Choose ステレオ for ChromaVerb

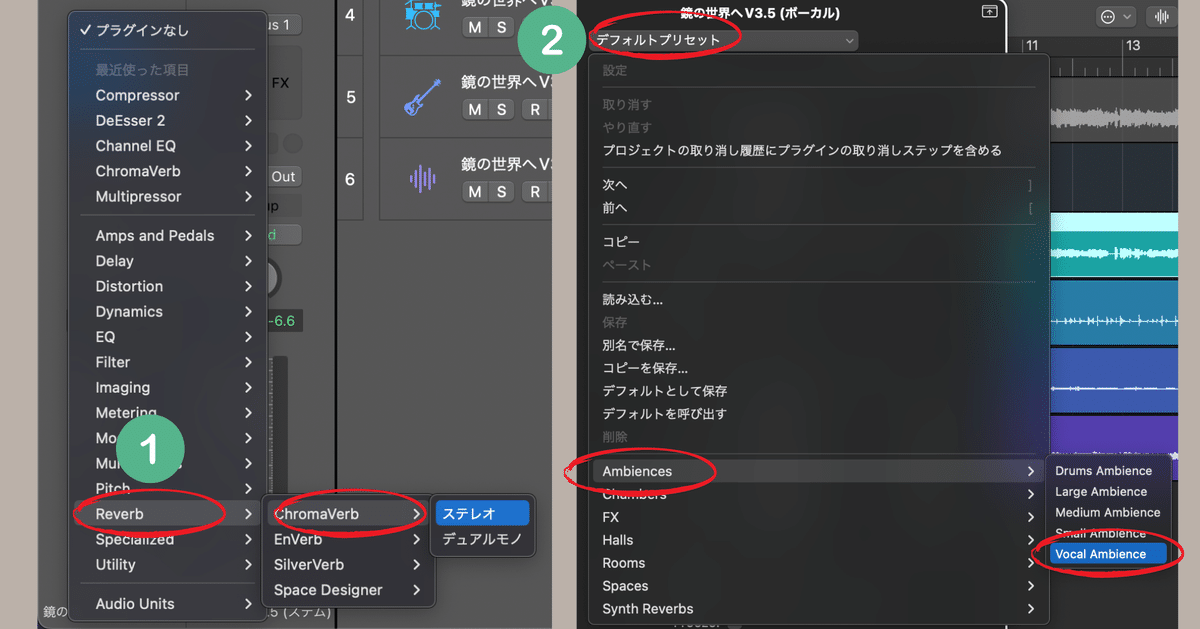[482, 514]
